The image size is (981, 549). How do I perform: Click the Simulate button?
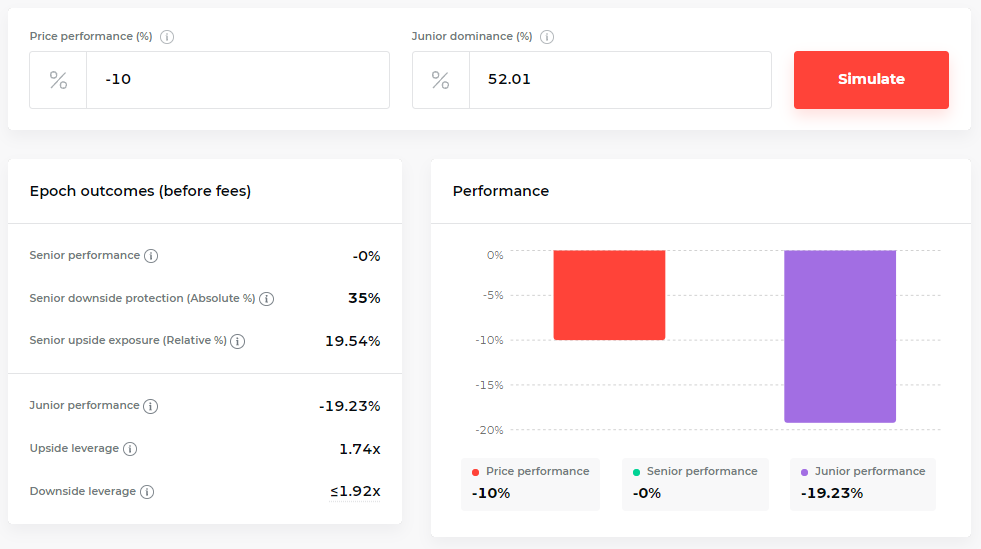click(871, 79)
